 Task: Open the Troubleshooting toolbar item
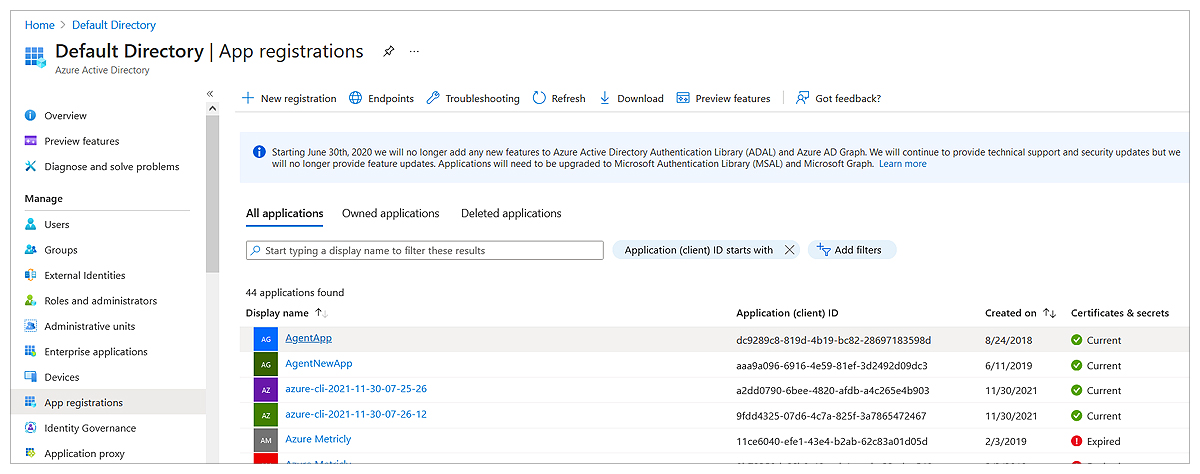tap(473, 98)
